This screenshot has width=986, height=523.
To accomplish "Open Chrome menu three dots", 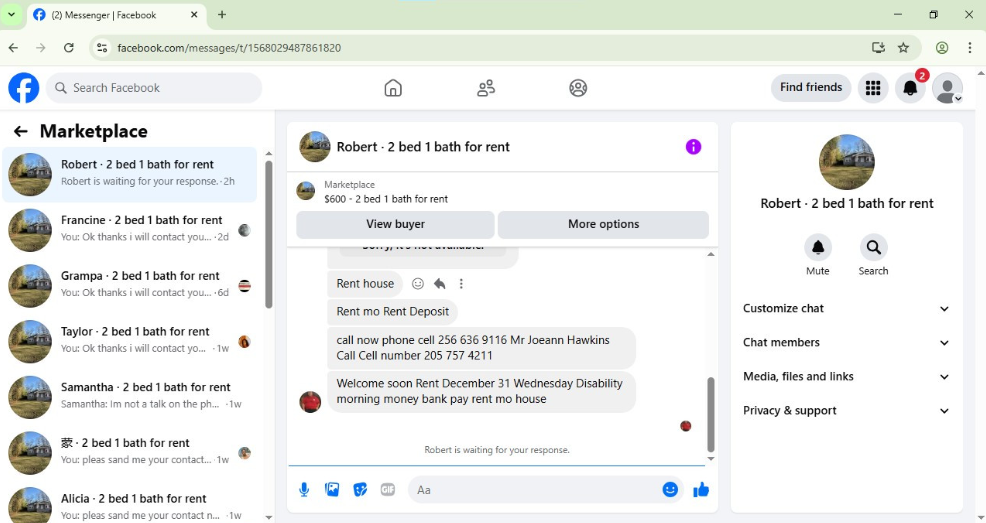I will tap(969, 48).
